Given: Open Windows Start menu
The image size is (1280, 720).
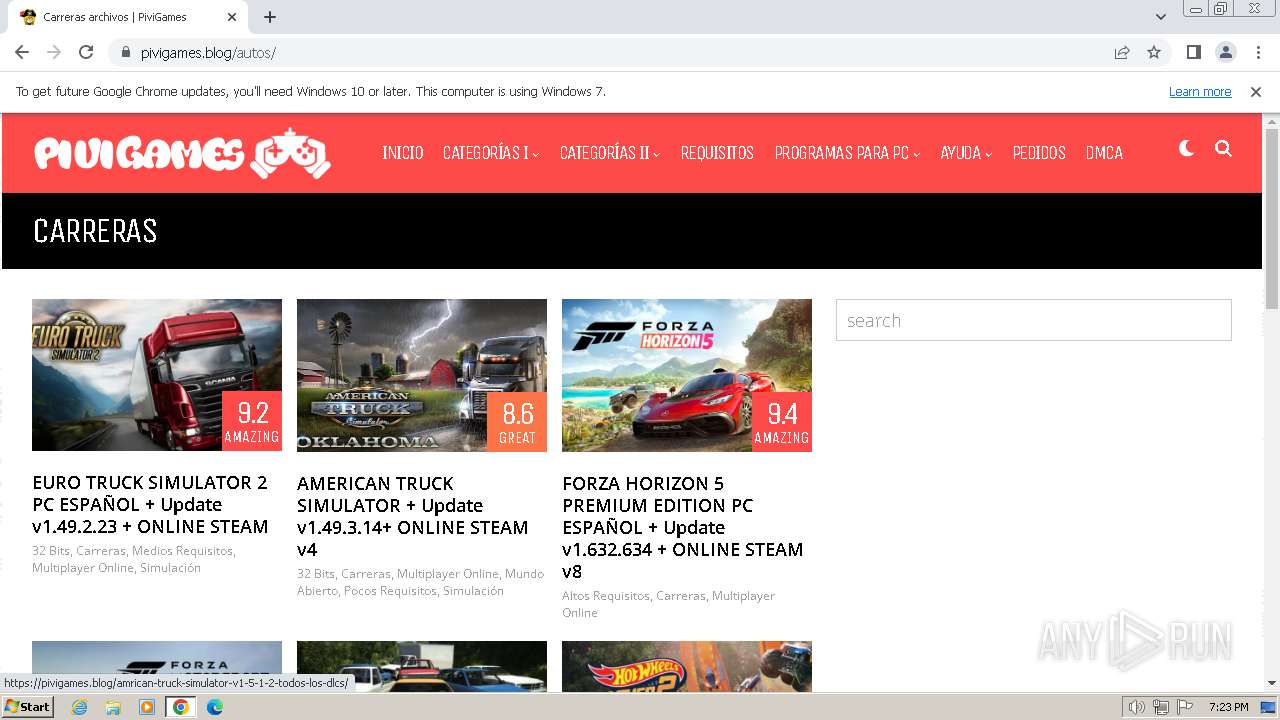Looking at the screenshot, I should [x=27, y=707].
